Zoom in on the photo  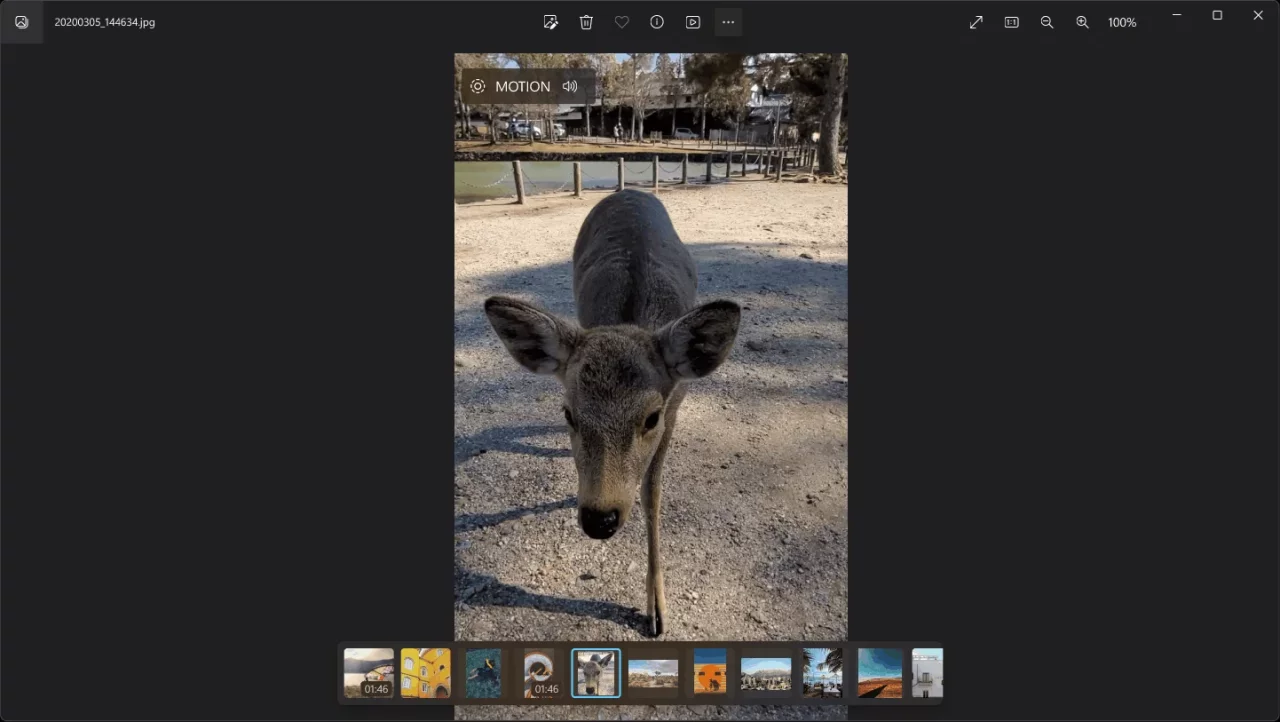1082,22
